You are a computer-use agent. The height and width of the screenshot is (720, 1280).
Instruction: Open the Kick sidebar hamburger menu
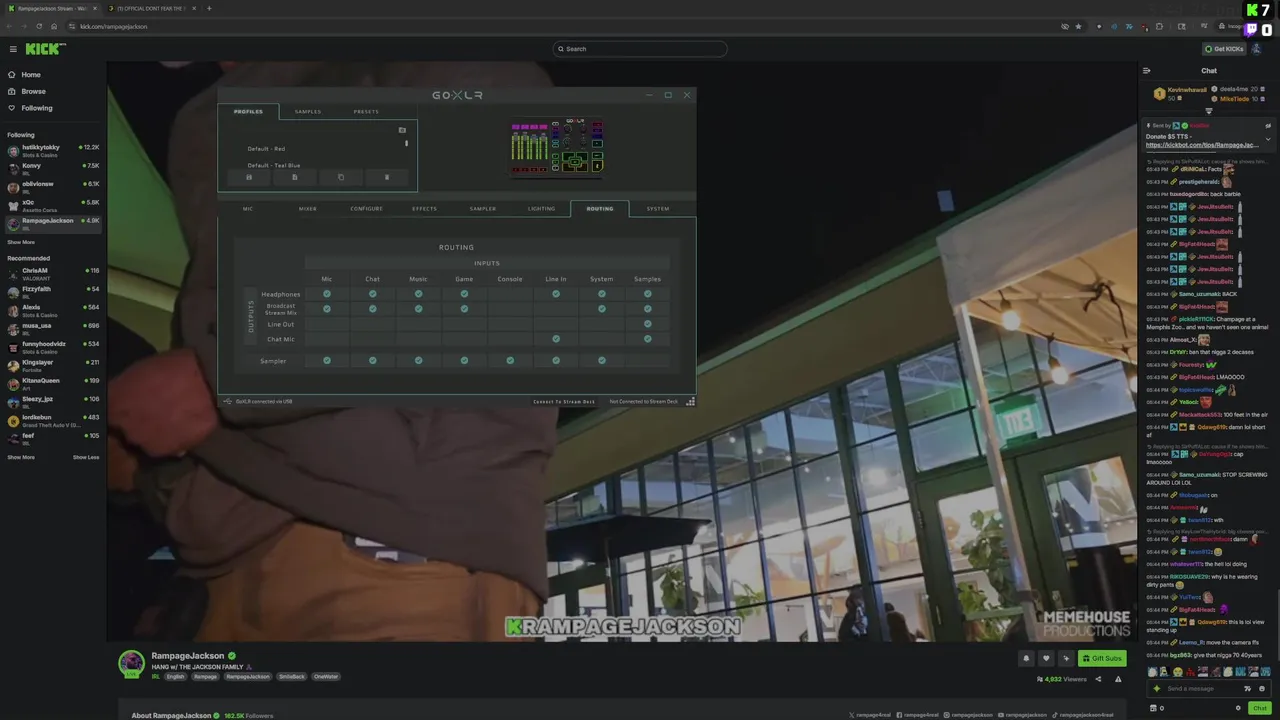pos(13,49)
